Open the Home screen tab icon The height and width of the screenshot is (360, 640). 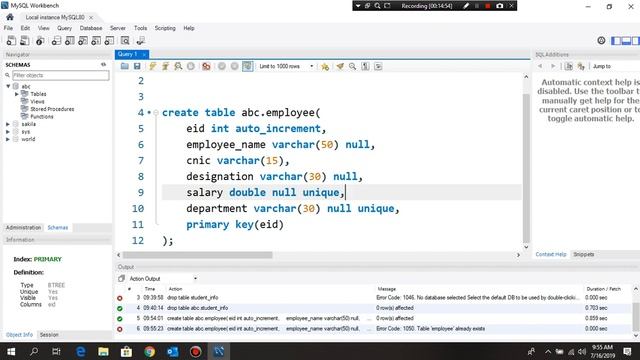point(10,17)
